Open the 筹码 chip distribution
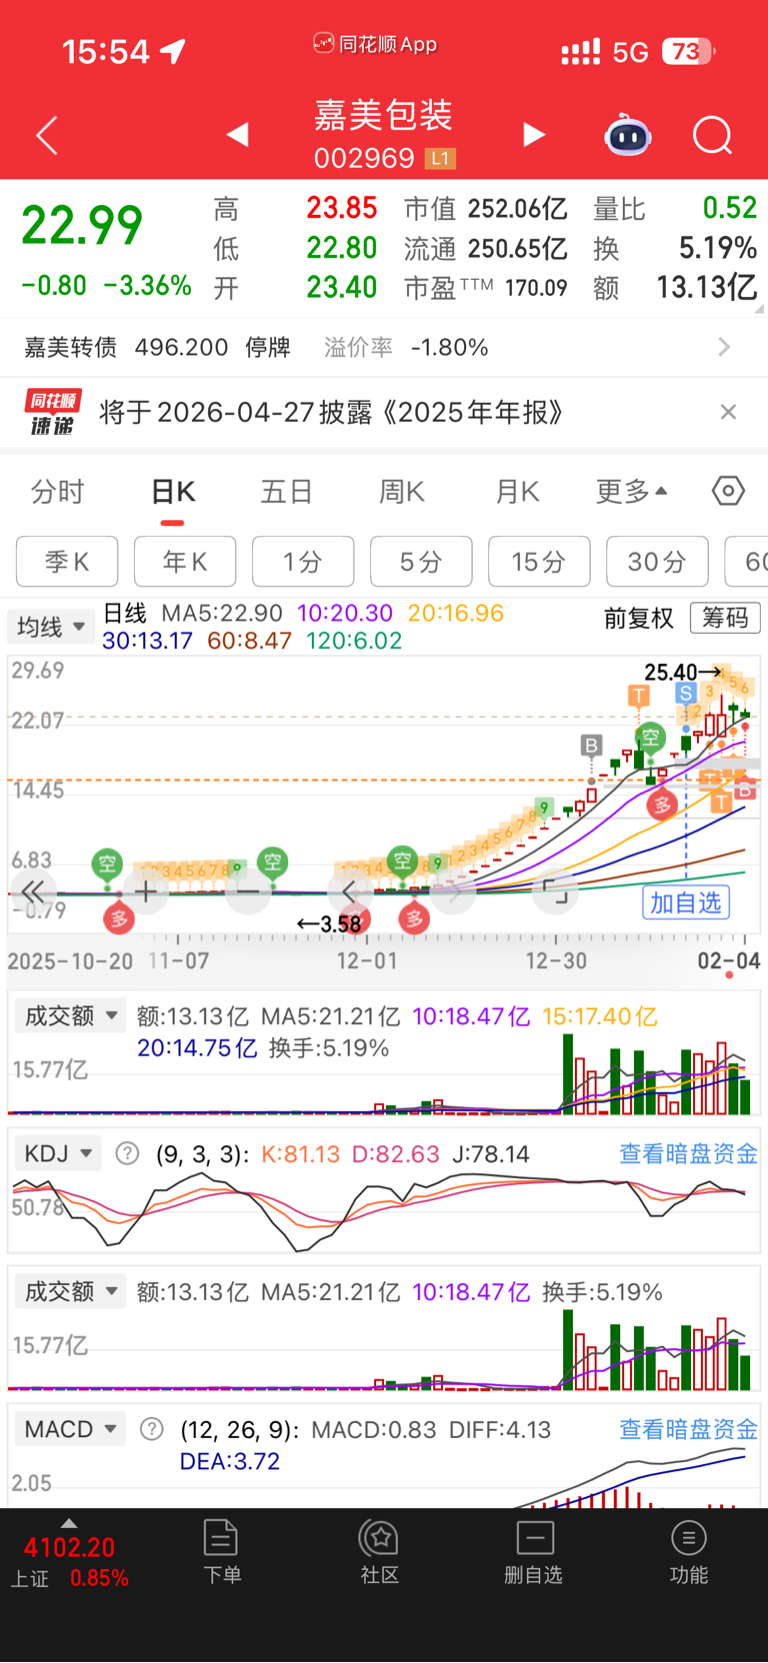 (x=725, y=618)
